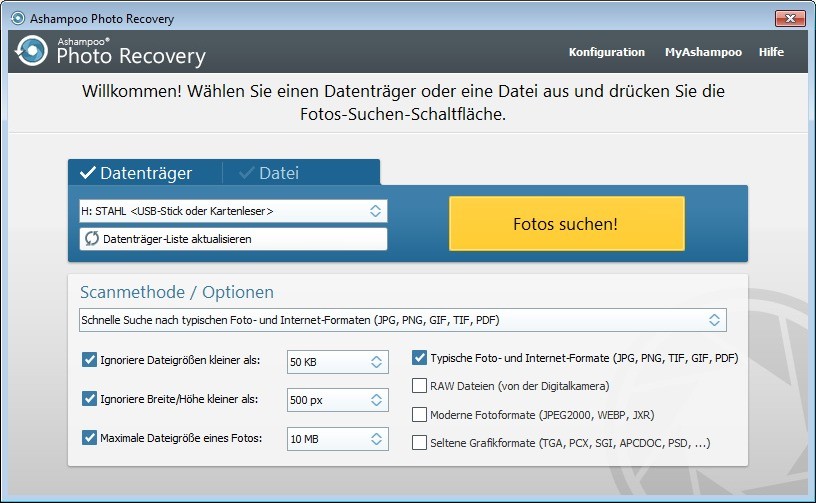Screen dimensions: 816x503
Task: Toggle Ignoriere Dateigrößen kleiner als checkbox
Action: 90,360
